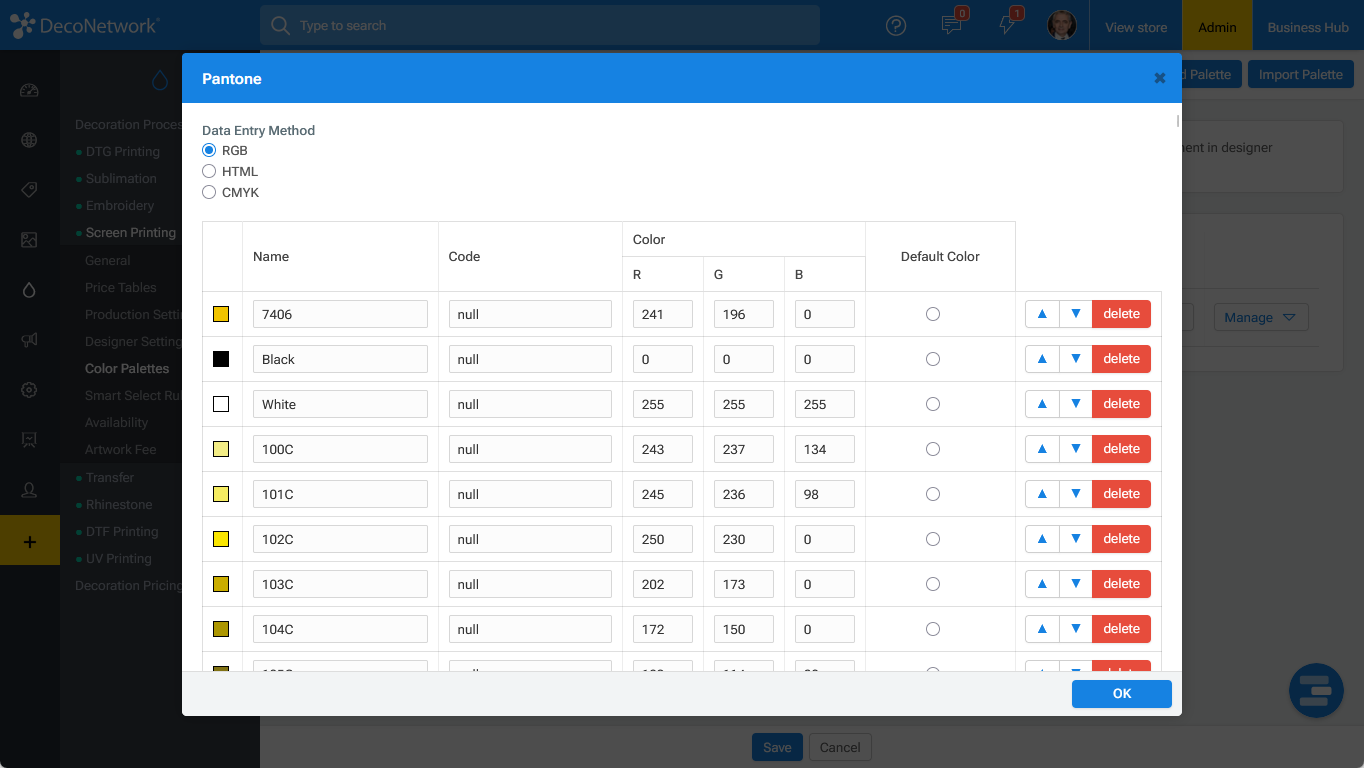Move the 104C row up
The height and width of the screenshot is (768, 1364).
pos(1042,629)
